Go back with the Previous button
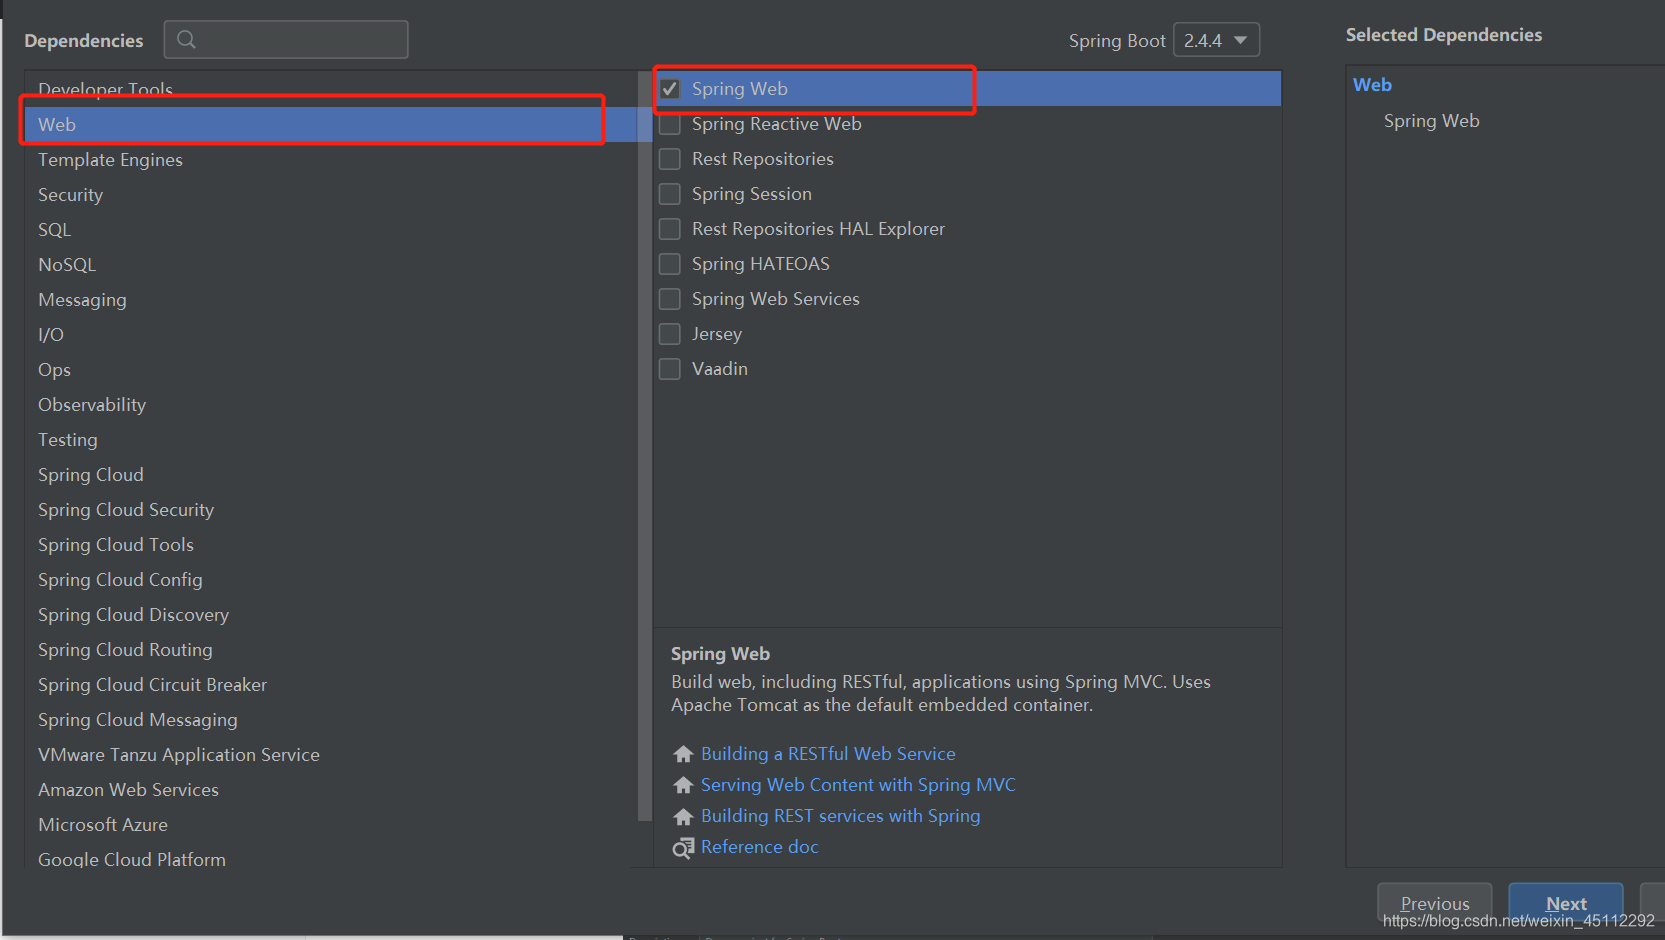 tap(1435, 903)
